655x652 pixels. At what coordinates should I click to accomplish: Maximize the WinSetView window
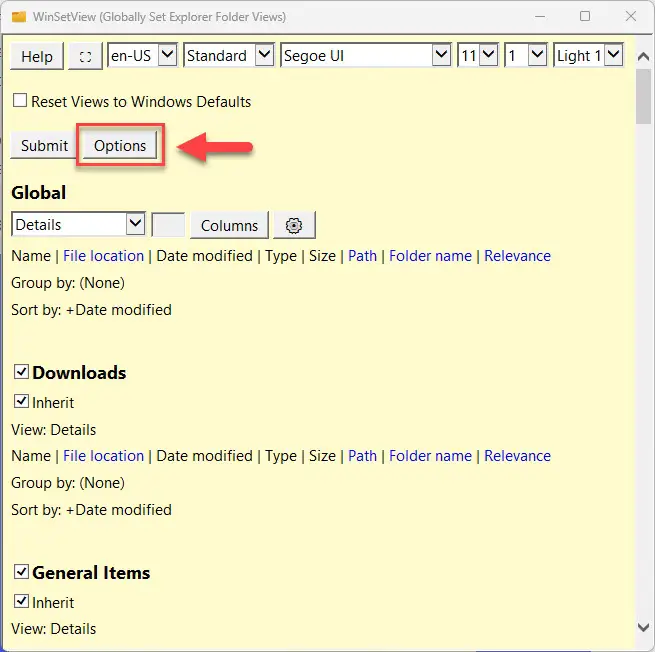coord(585,16)
